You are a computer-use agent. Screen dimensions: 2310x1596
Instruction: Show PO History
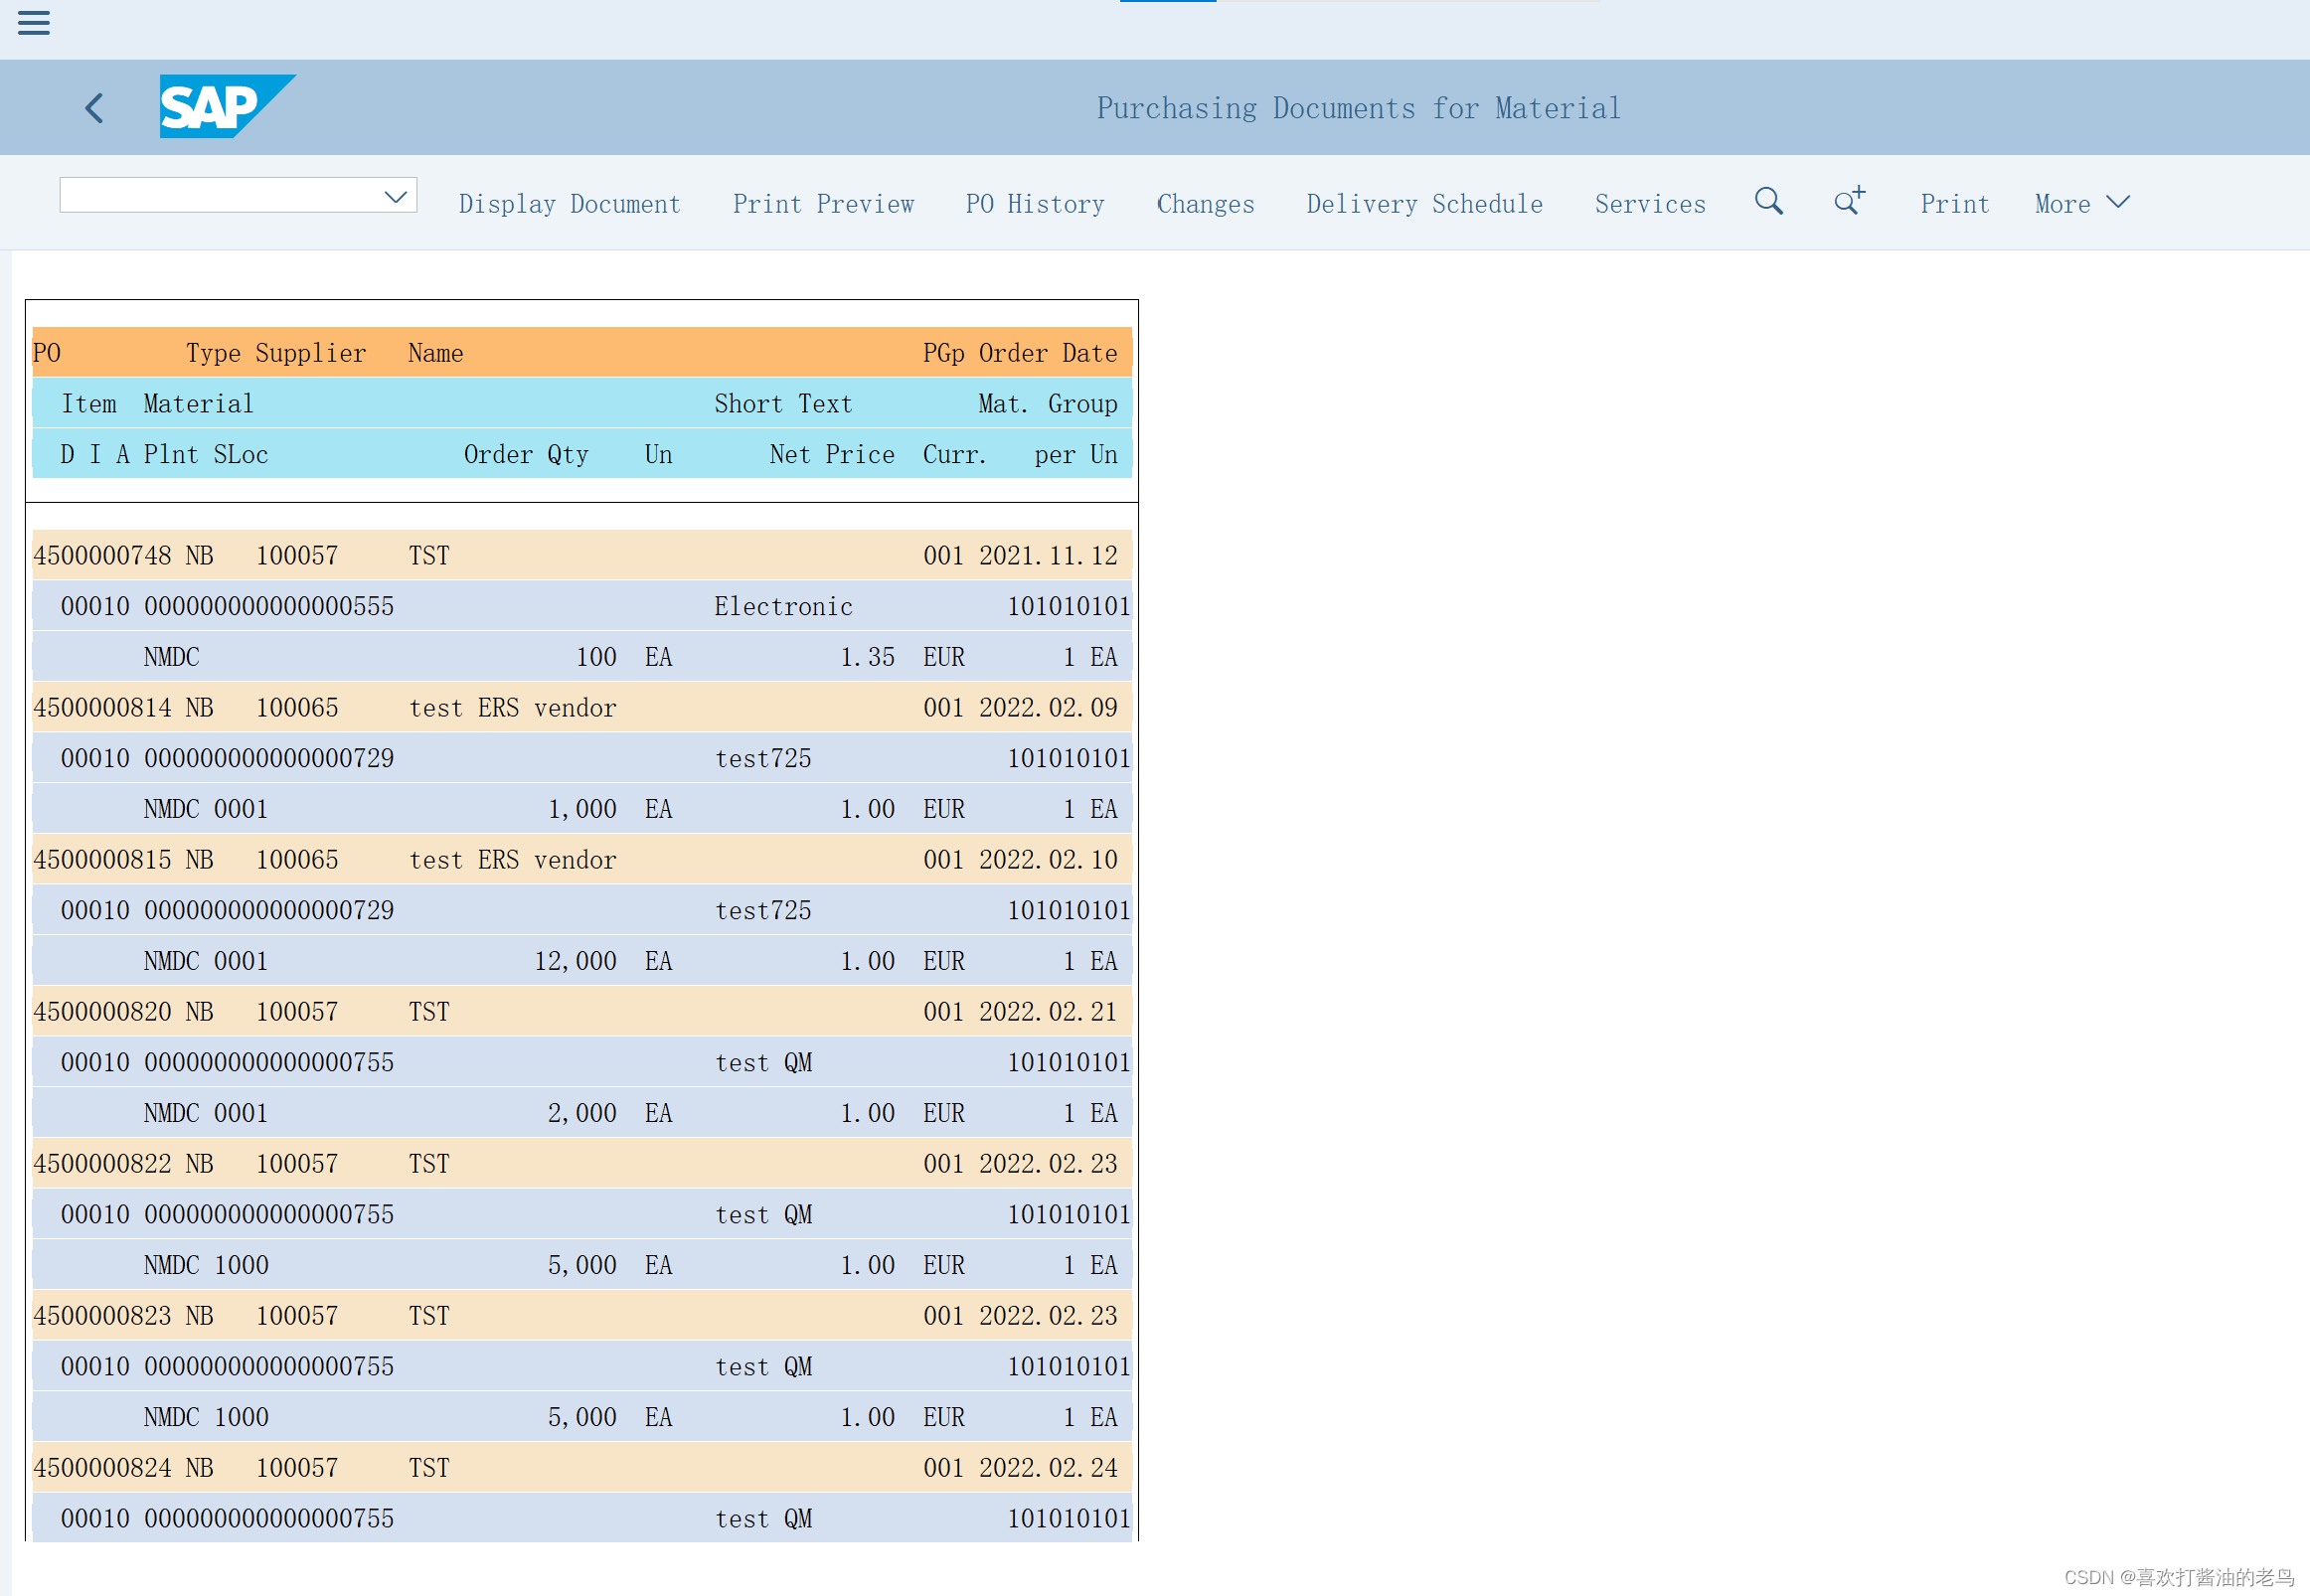[1034, 204]
